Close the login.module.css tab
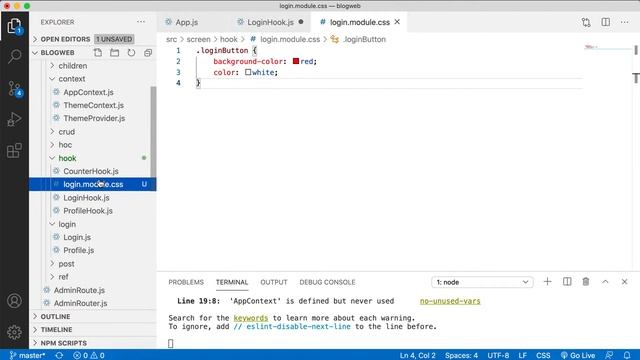The image size is (640, 360). coord(397,22)
